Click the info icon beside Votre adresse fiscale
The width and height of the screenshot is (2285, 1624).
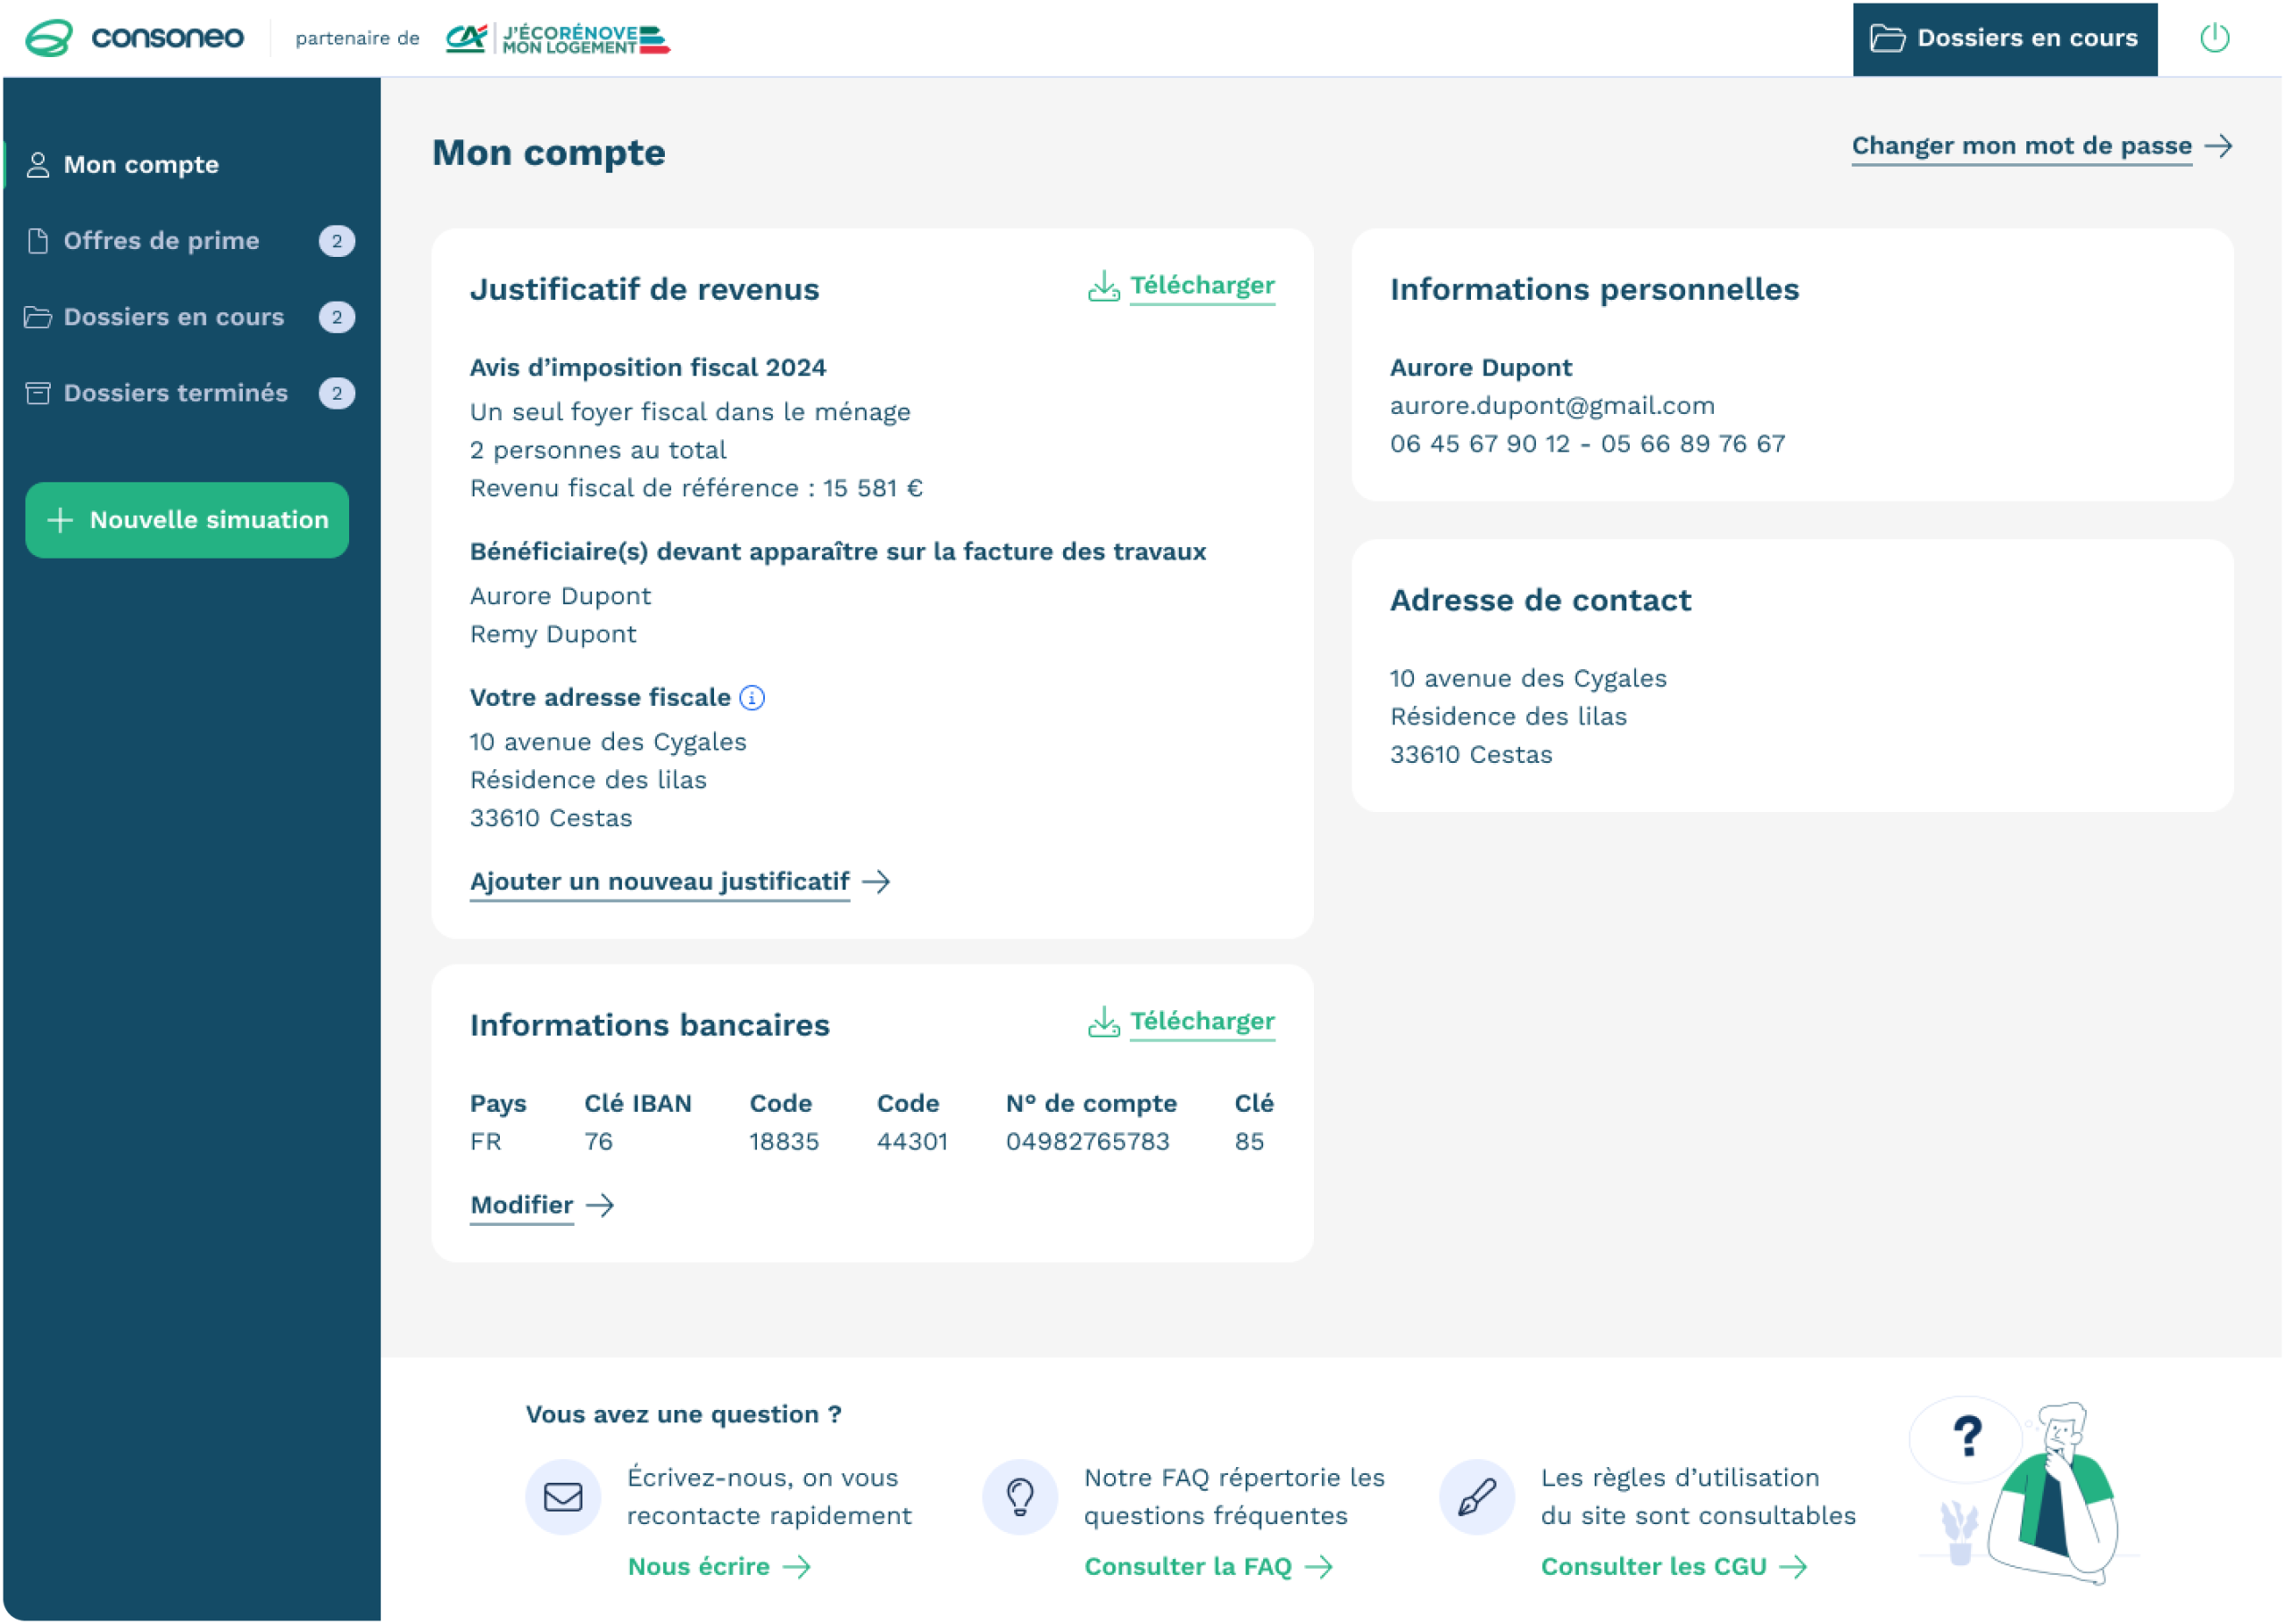[x=752, y=698]
